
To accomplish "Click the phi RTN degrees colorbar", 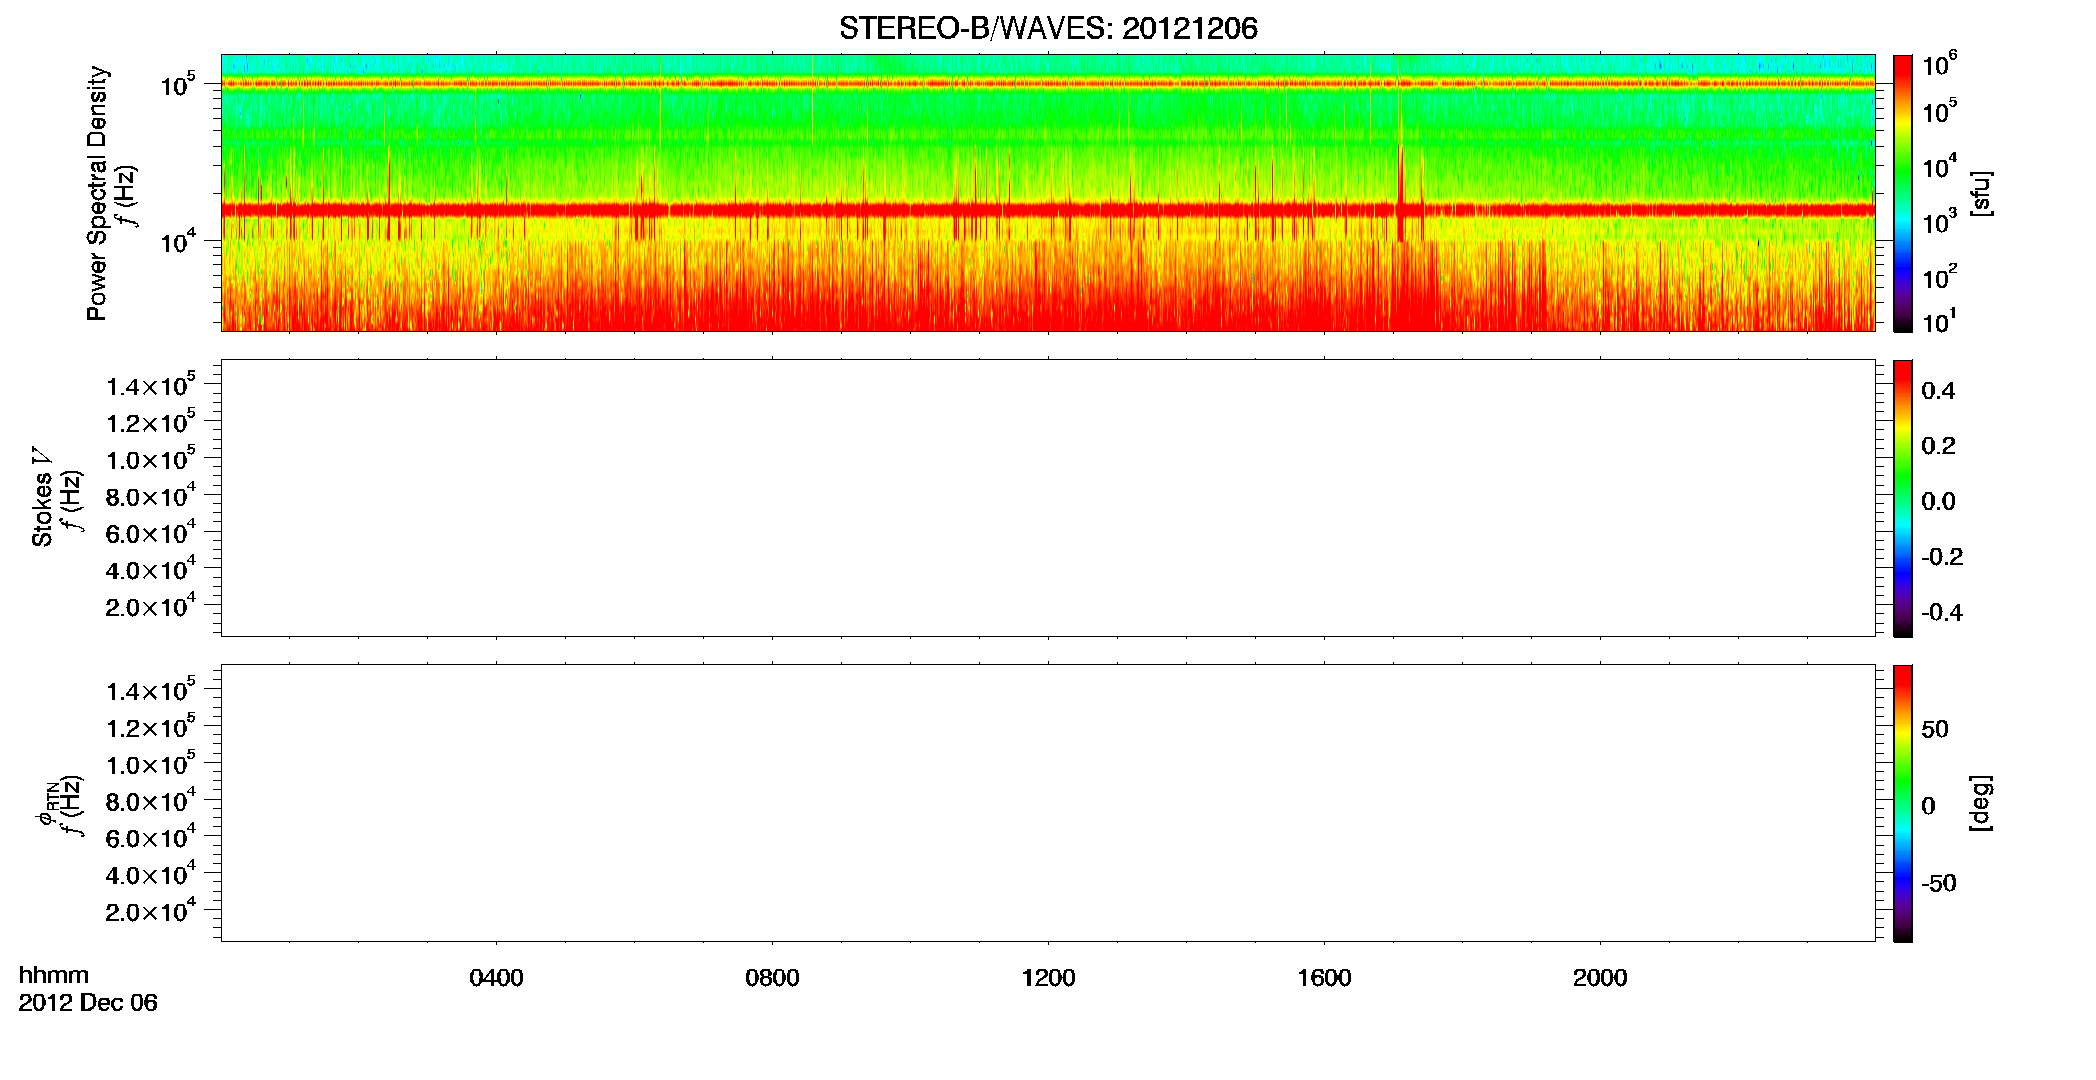I will 1903,803.
